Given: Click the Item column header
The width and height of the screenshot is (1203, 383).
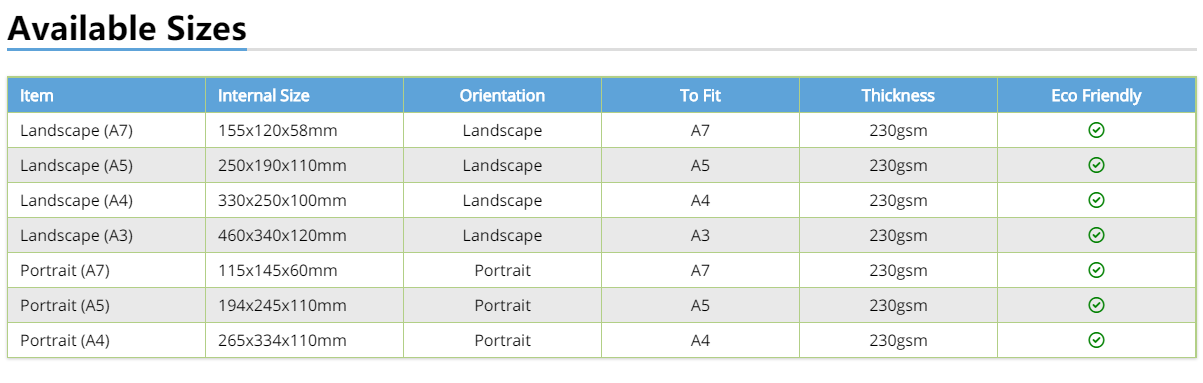Looking at the screenshot, I should click(107, 95).
